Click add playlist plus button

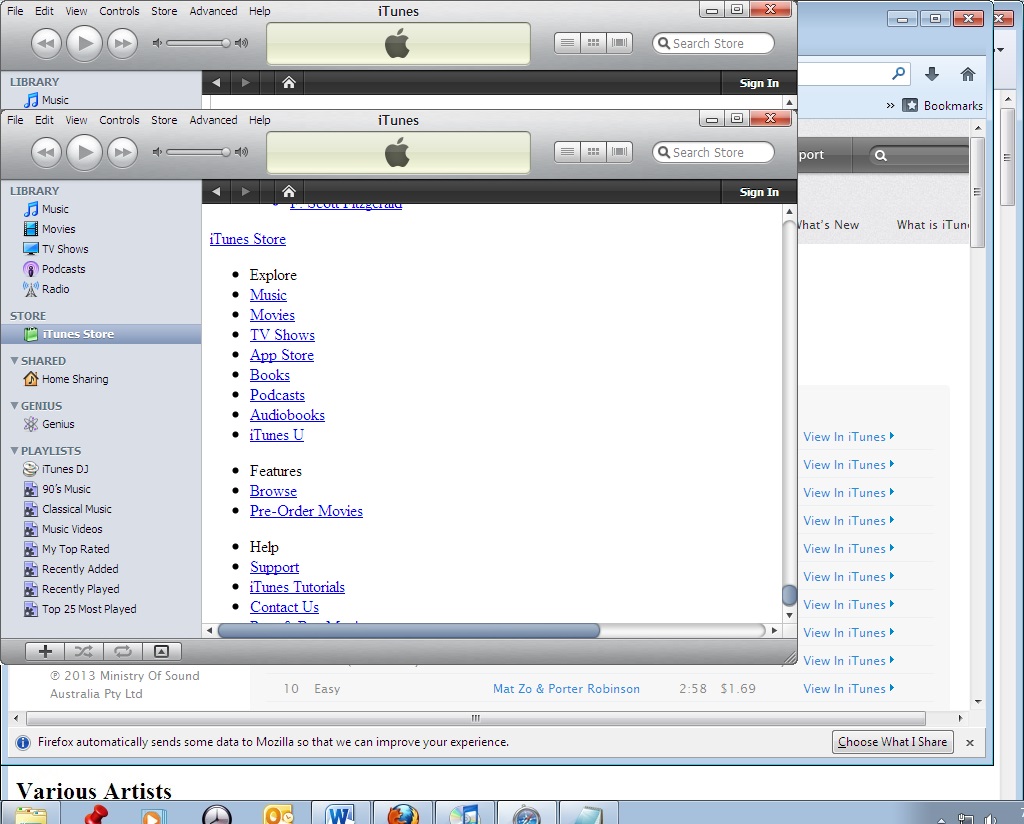click(x=45, y=651)
